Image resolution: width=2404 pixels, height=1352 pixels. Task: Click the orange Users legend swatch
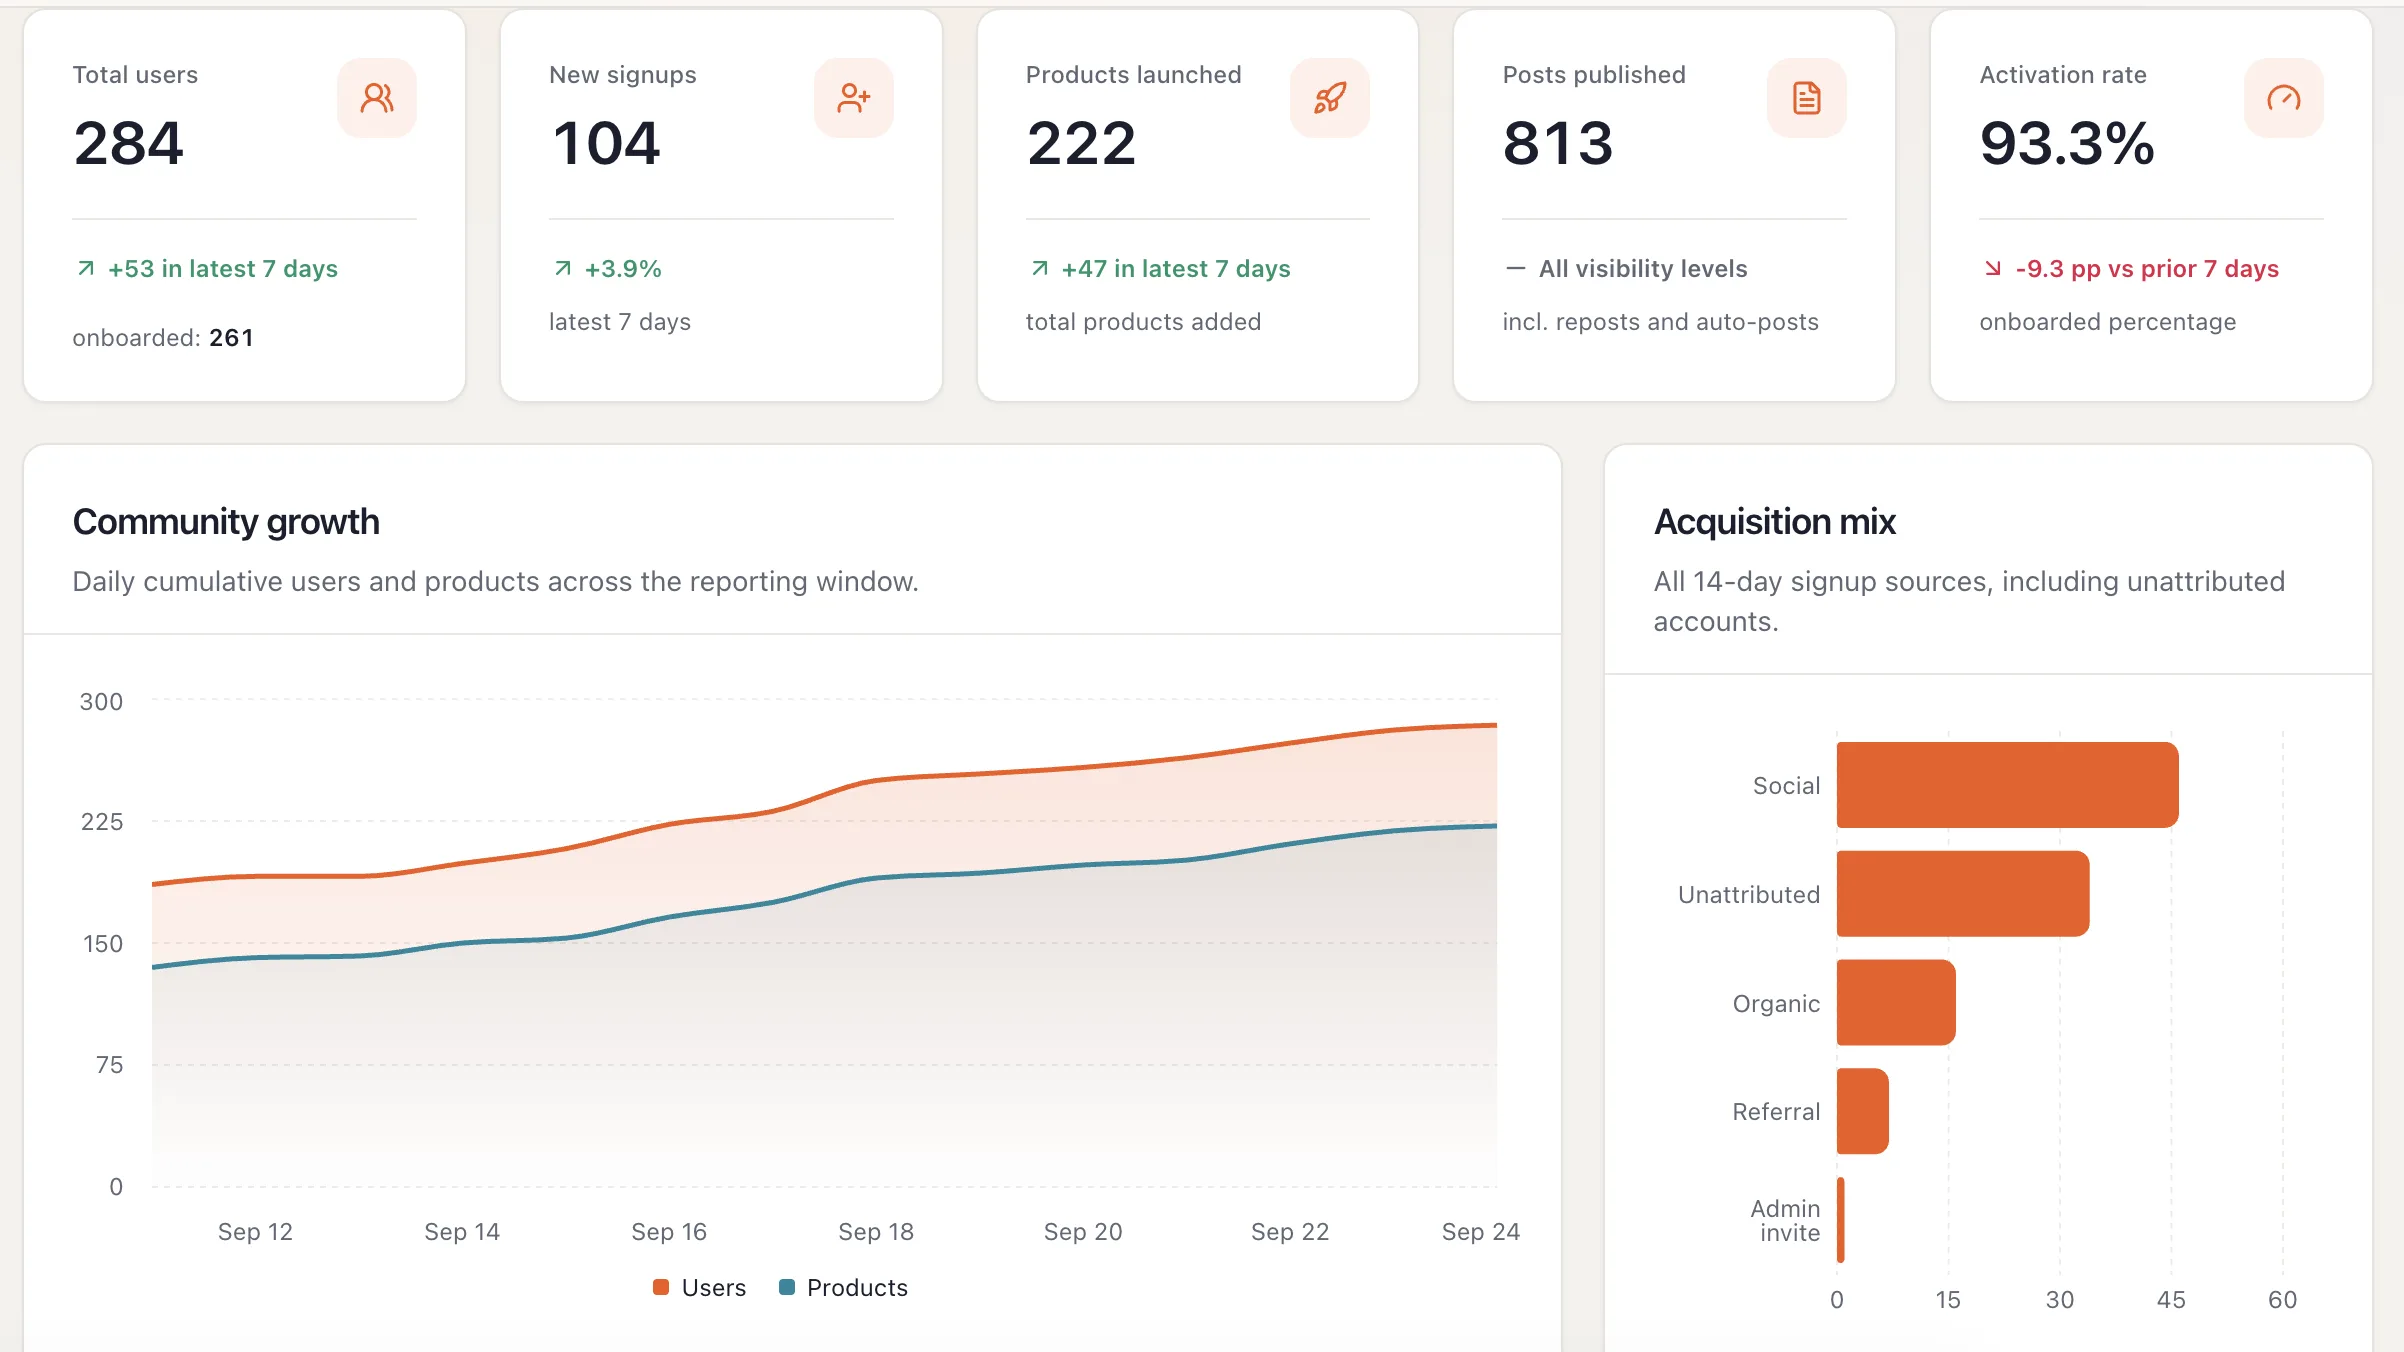pos(661,1287)
